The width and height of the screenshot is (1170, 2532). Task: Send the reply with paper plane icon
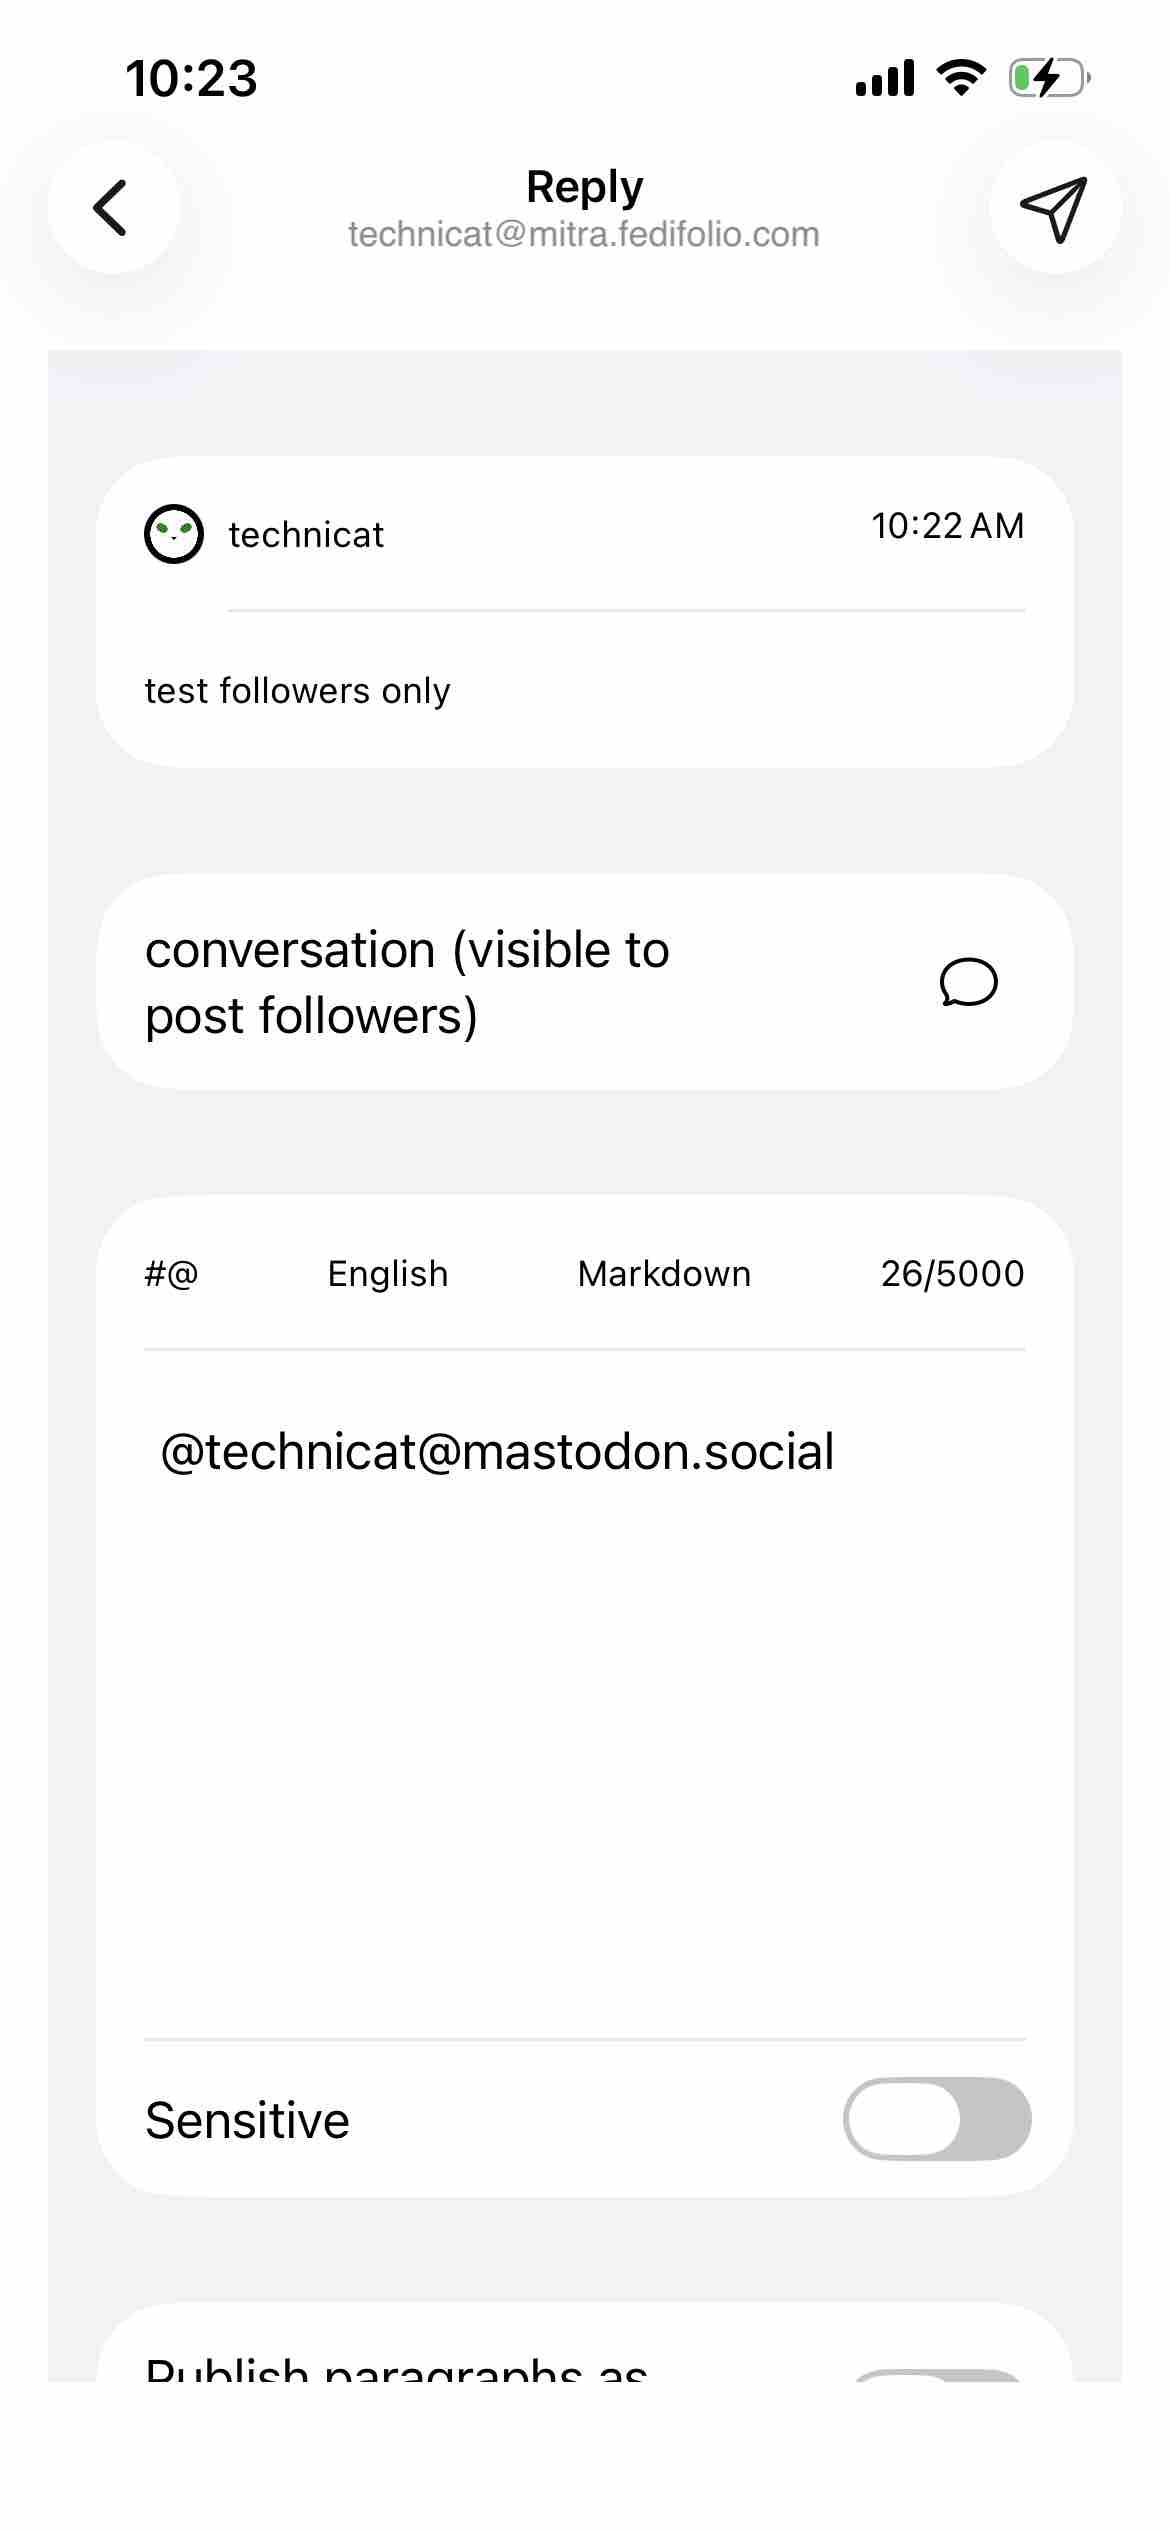(1054, 208)
